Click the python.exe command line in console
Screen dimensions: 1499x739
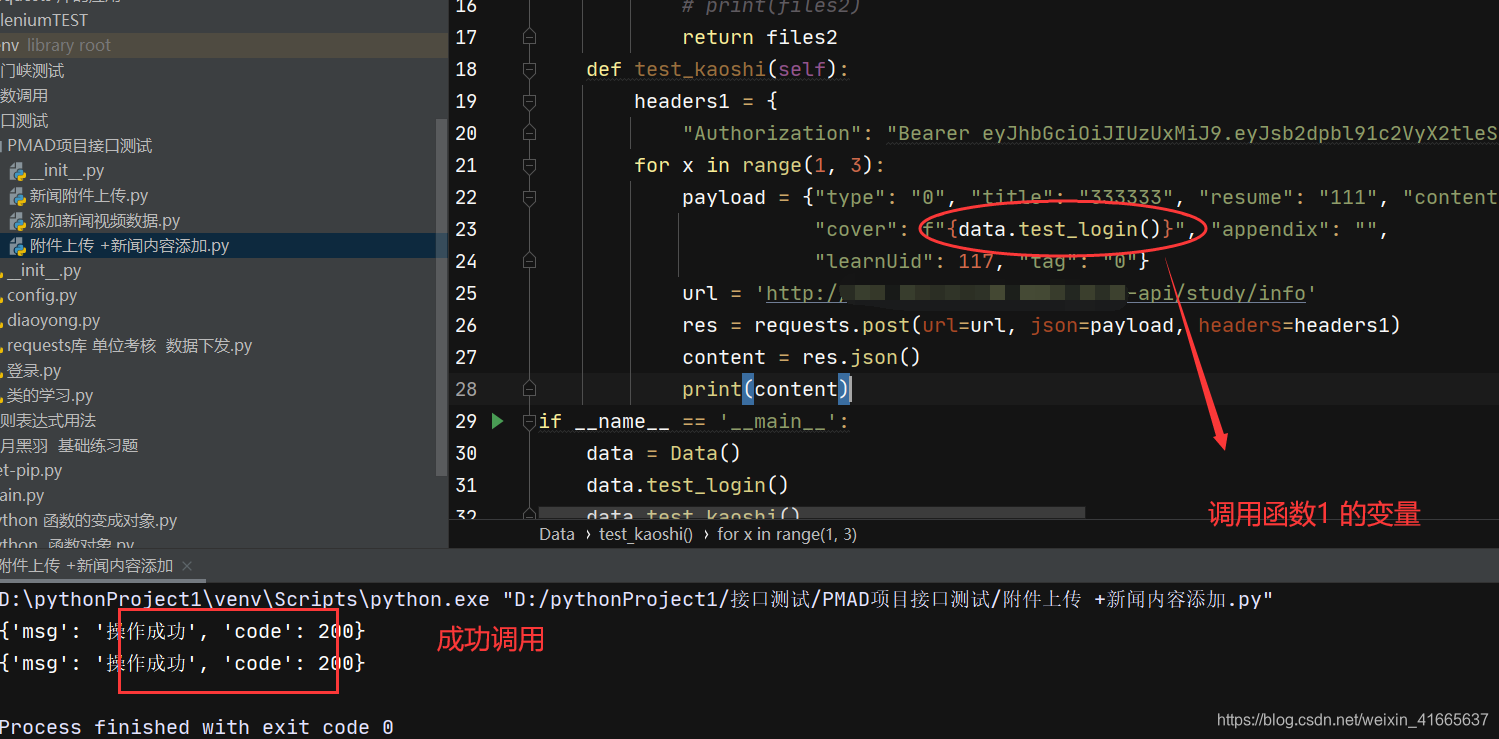coord(636,600)
